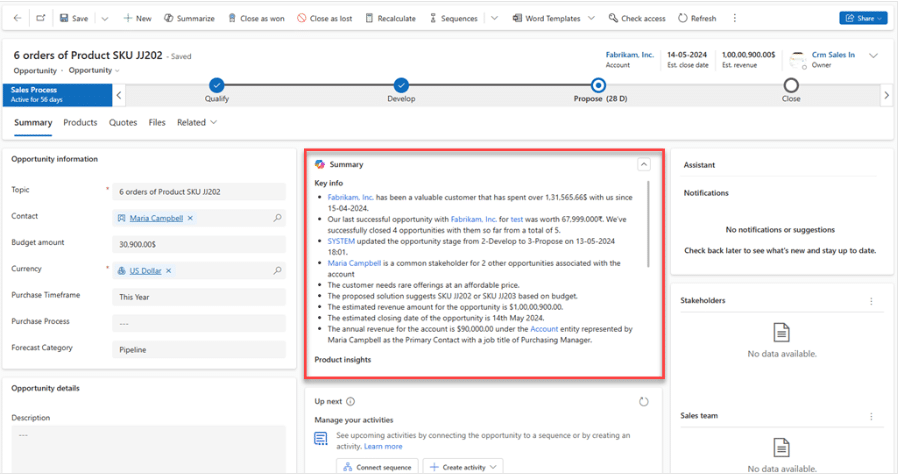Click the Connect sequence button
This screenshot has width=901, height=475.
tap(378, 467)
